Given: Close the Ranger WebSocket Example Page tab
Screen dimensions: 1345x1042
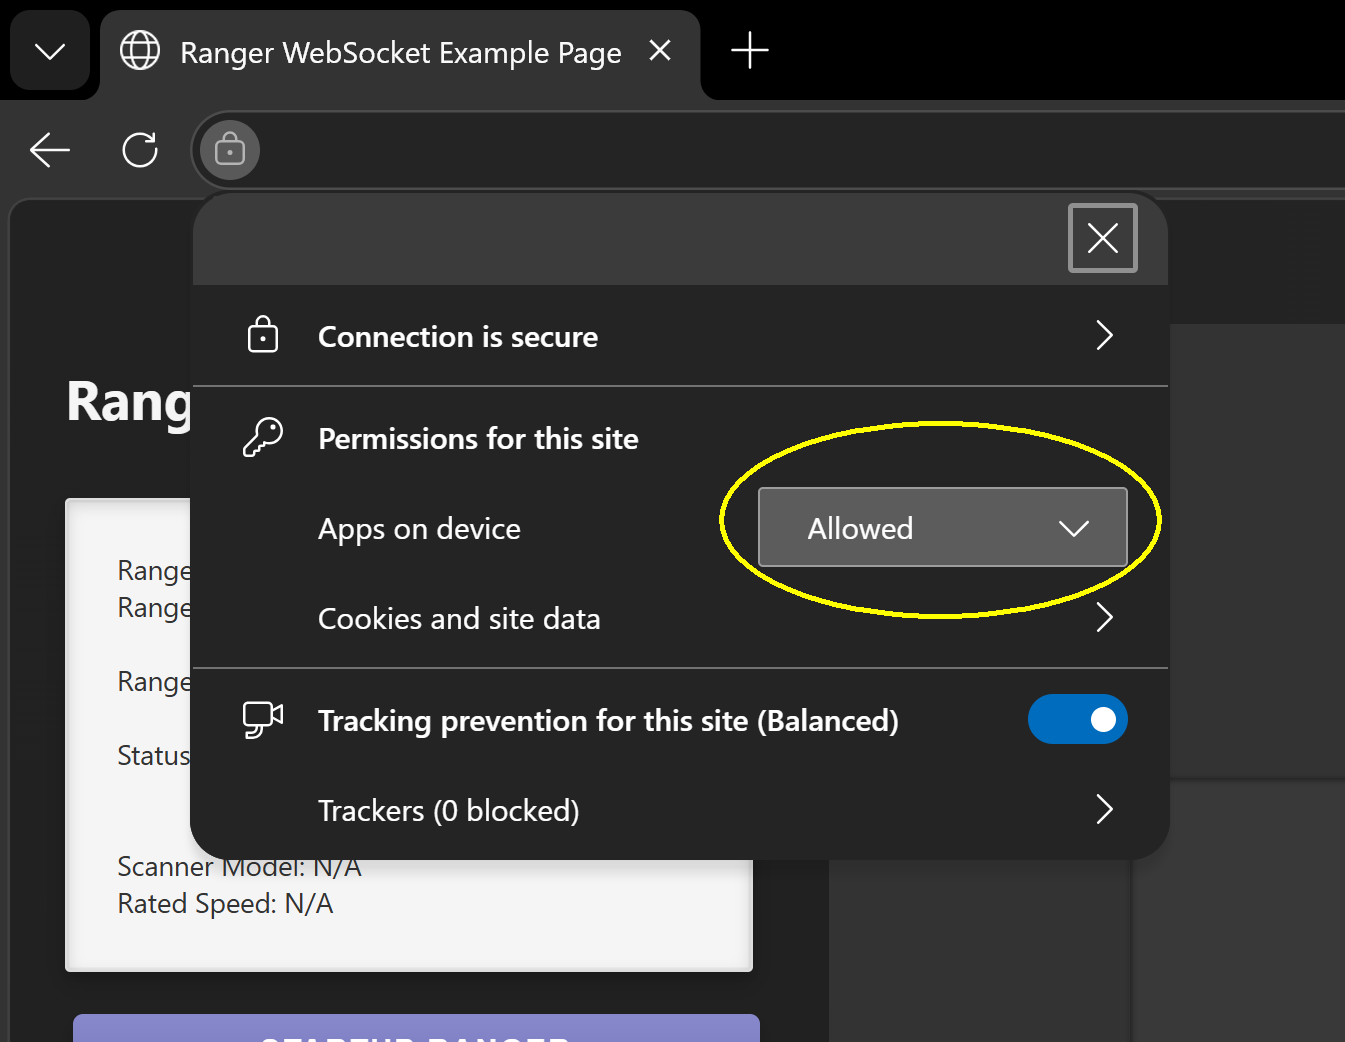Looking at the screenshot, I should (x=660, y=50).
